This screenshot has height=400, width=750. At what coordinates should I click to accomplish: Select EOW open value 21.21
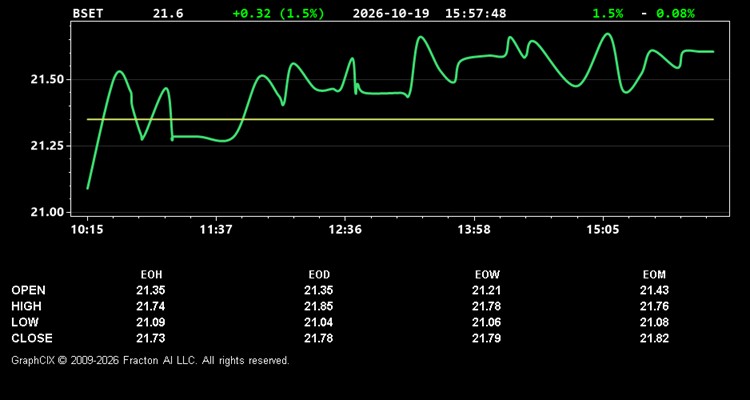486,290
